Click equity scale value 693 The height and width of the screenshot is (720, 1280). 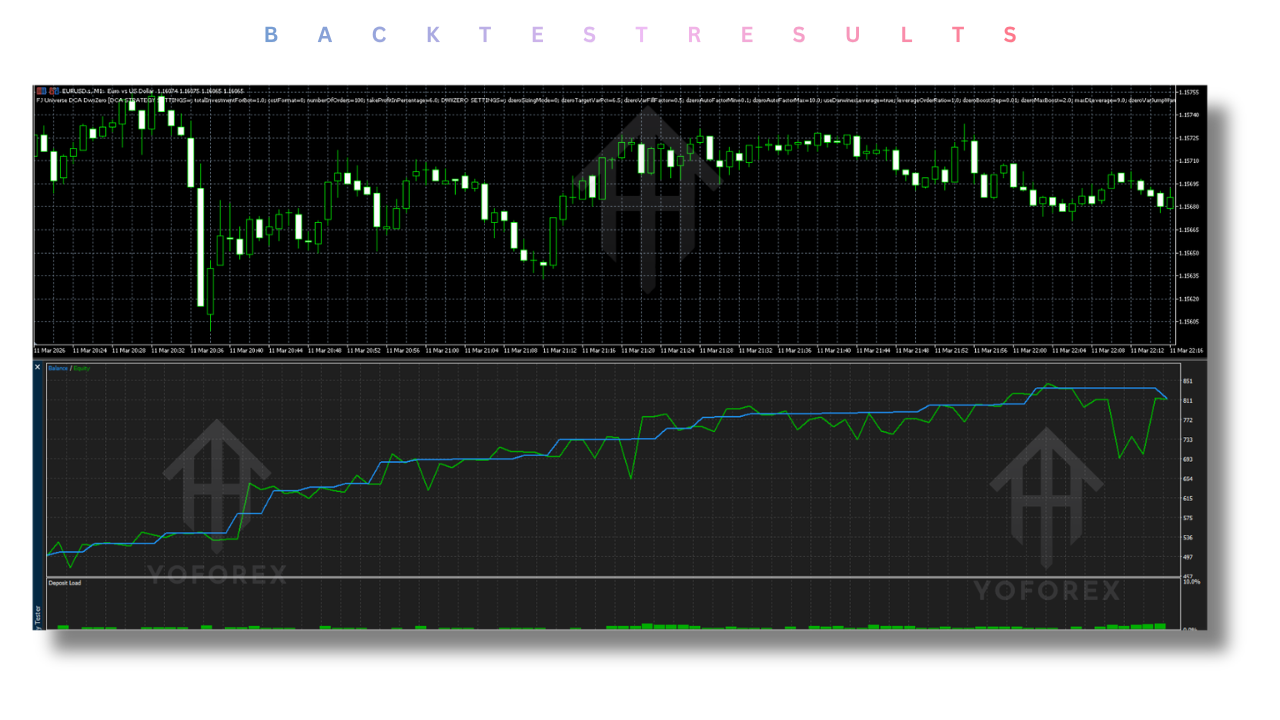(x=1188, y=459)
